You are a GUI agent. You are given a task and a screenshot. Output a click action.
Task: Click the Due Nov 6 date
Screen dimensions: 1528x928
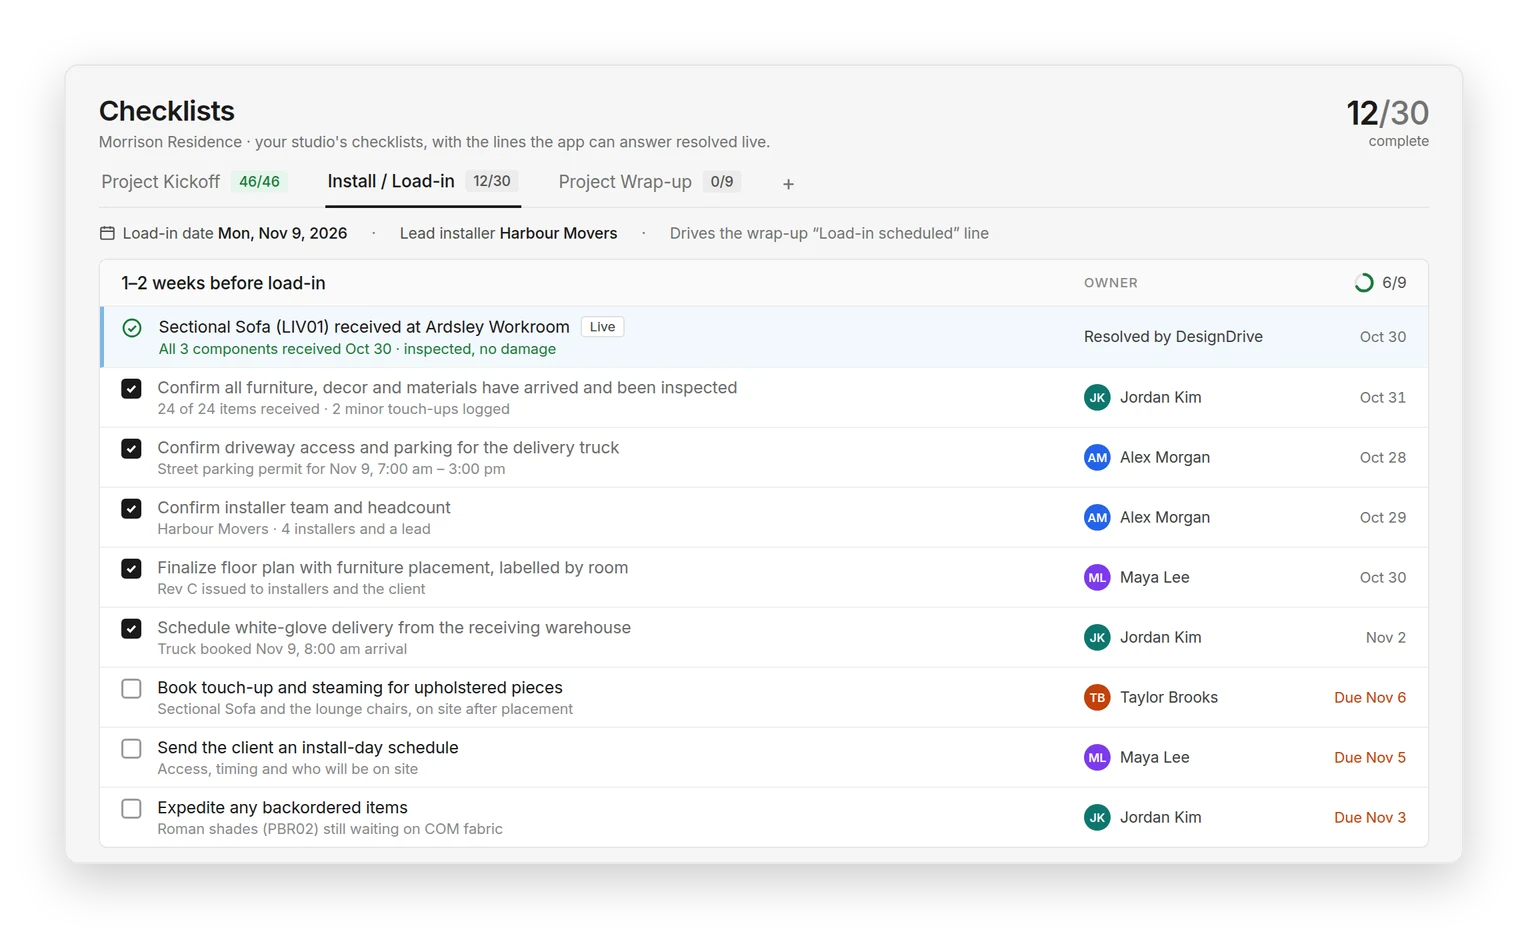(1370, 697)
